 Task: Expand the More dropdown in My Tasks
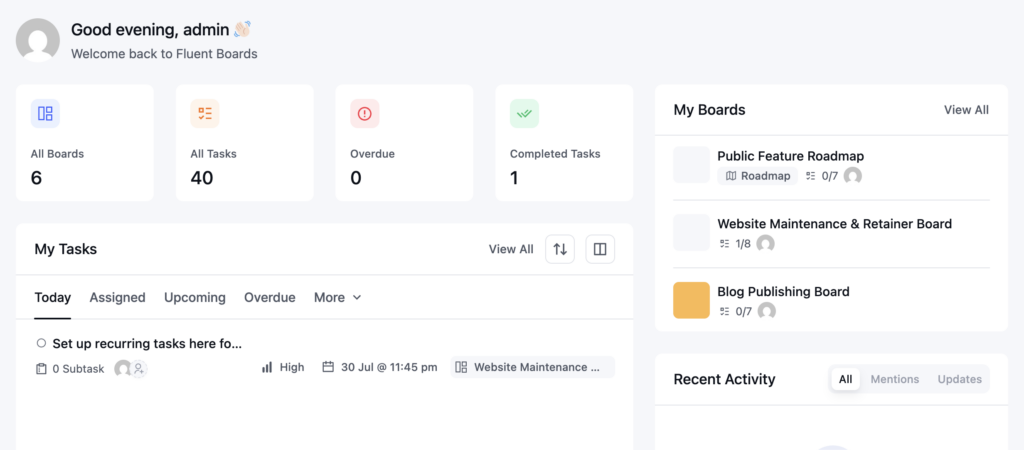coord(338,298)
